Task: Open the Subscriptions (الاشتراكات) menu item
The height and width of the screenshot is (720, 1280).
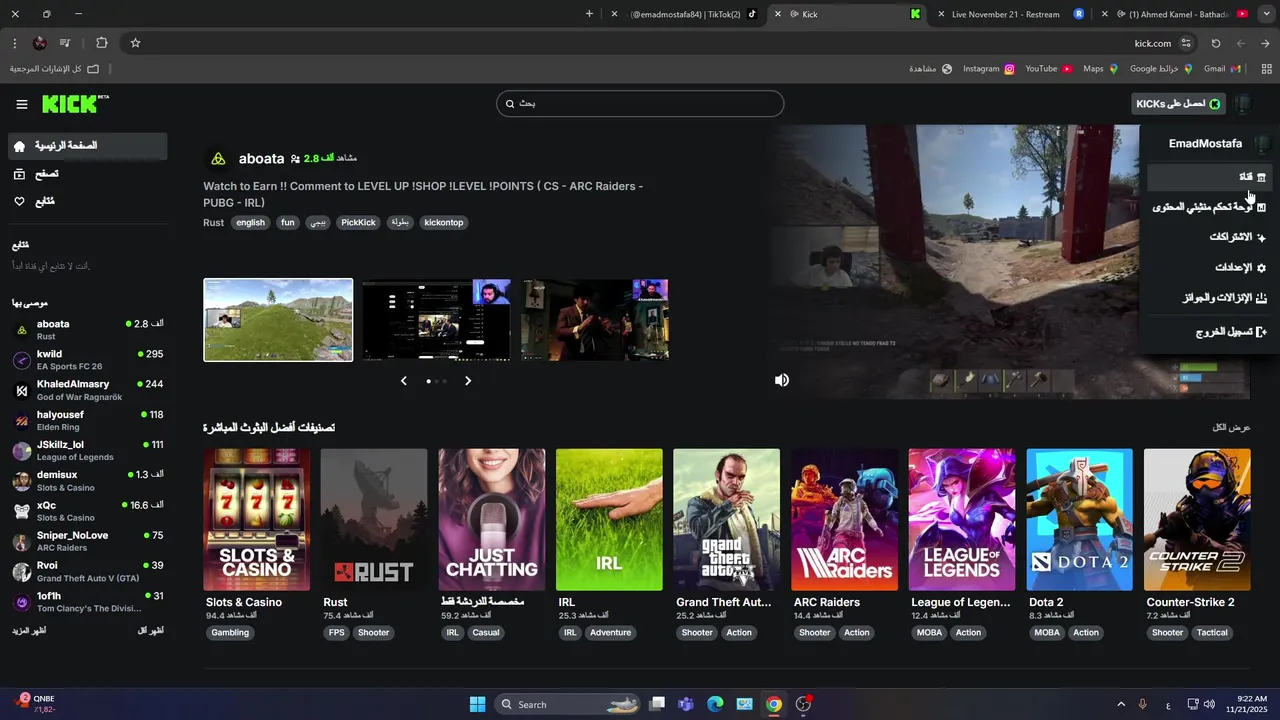Action: coord(1208,237)
